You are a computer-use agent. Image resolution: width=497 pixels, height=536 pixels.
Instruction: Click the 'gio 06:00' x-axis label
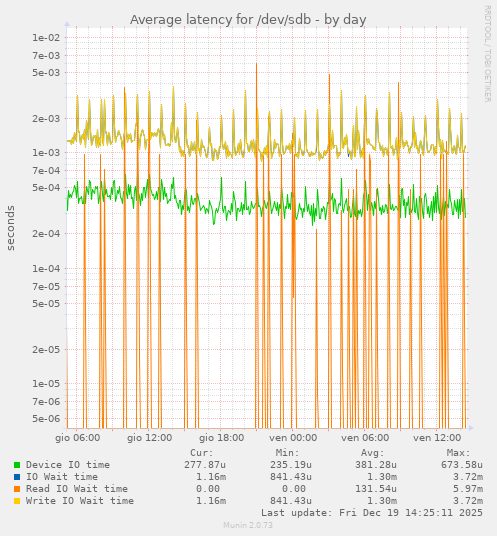[x=78, y=438]
